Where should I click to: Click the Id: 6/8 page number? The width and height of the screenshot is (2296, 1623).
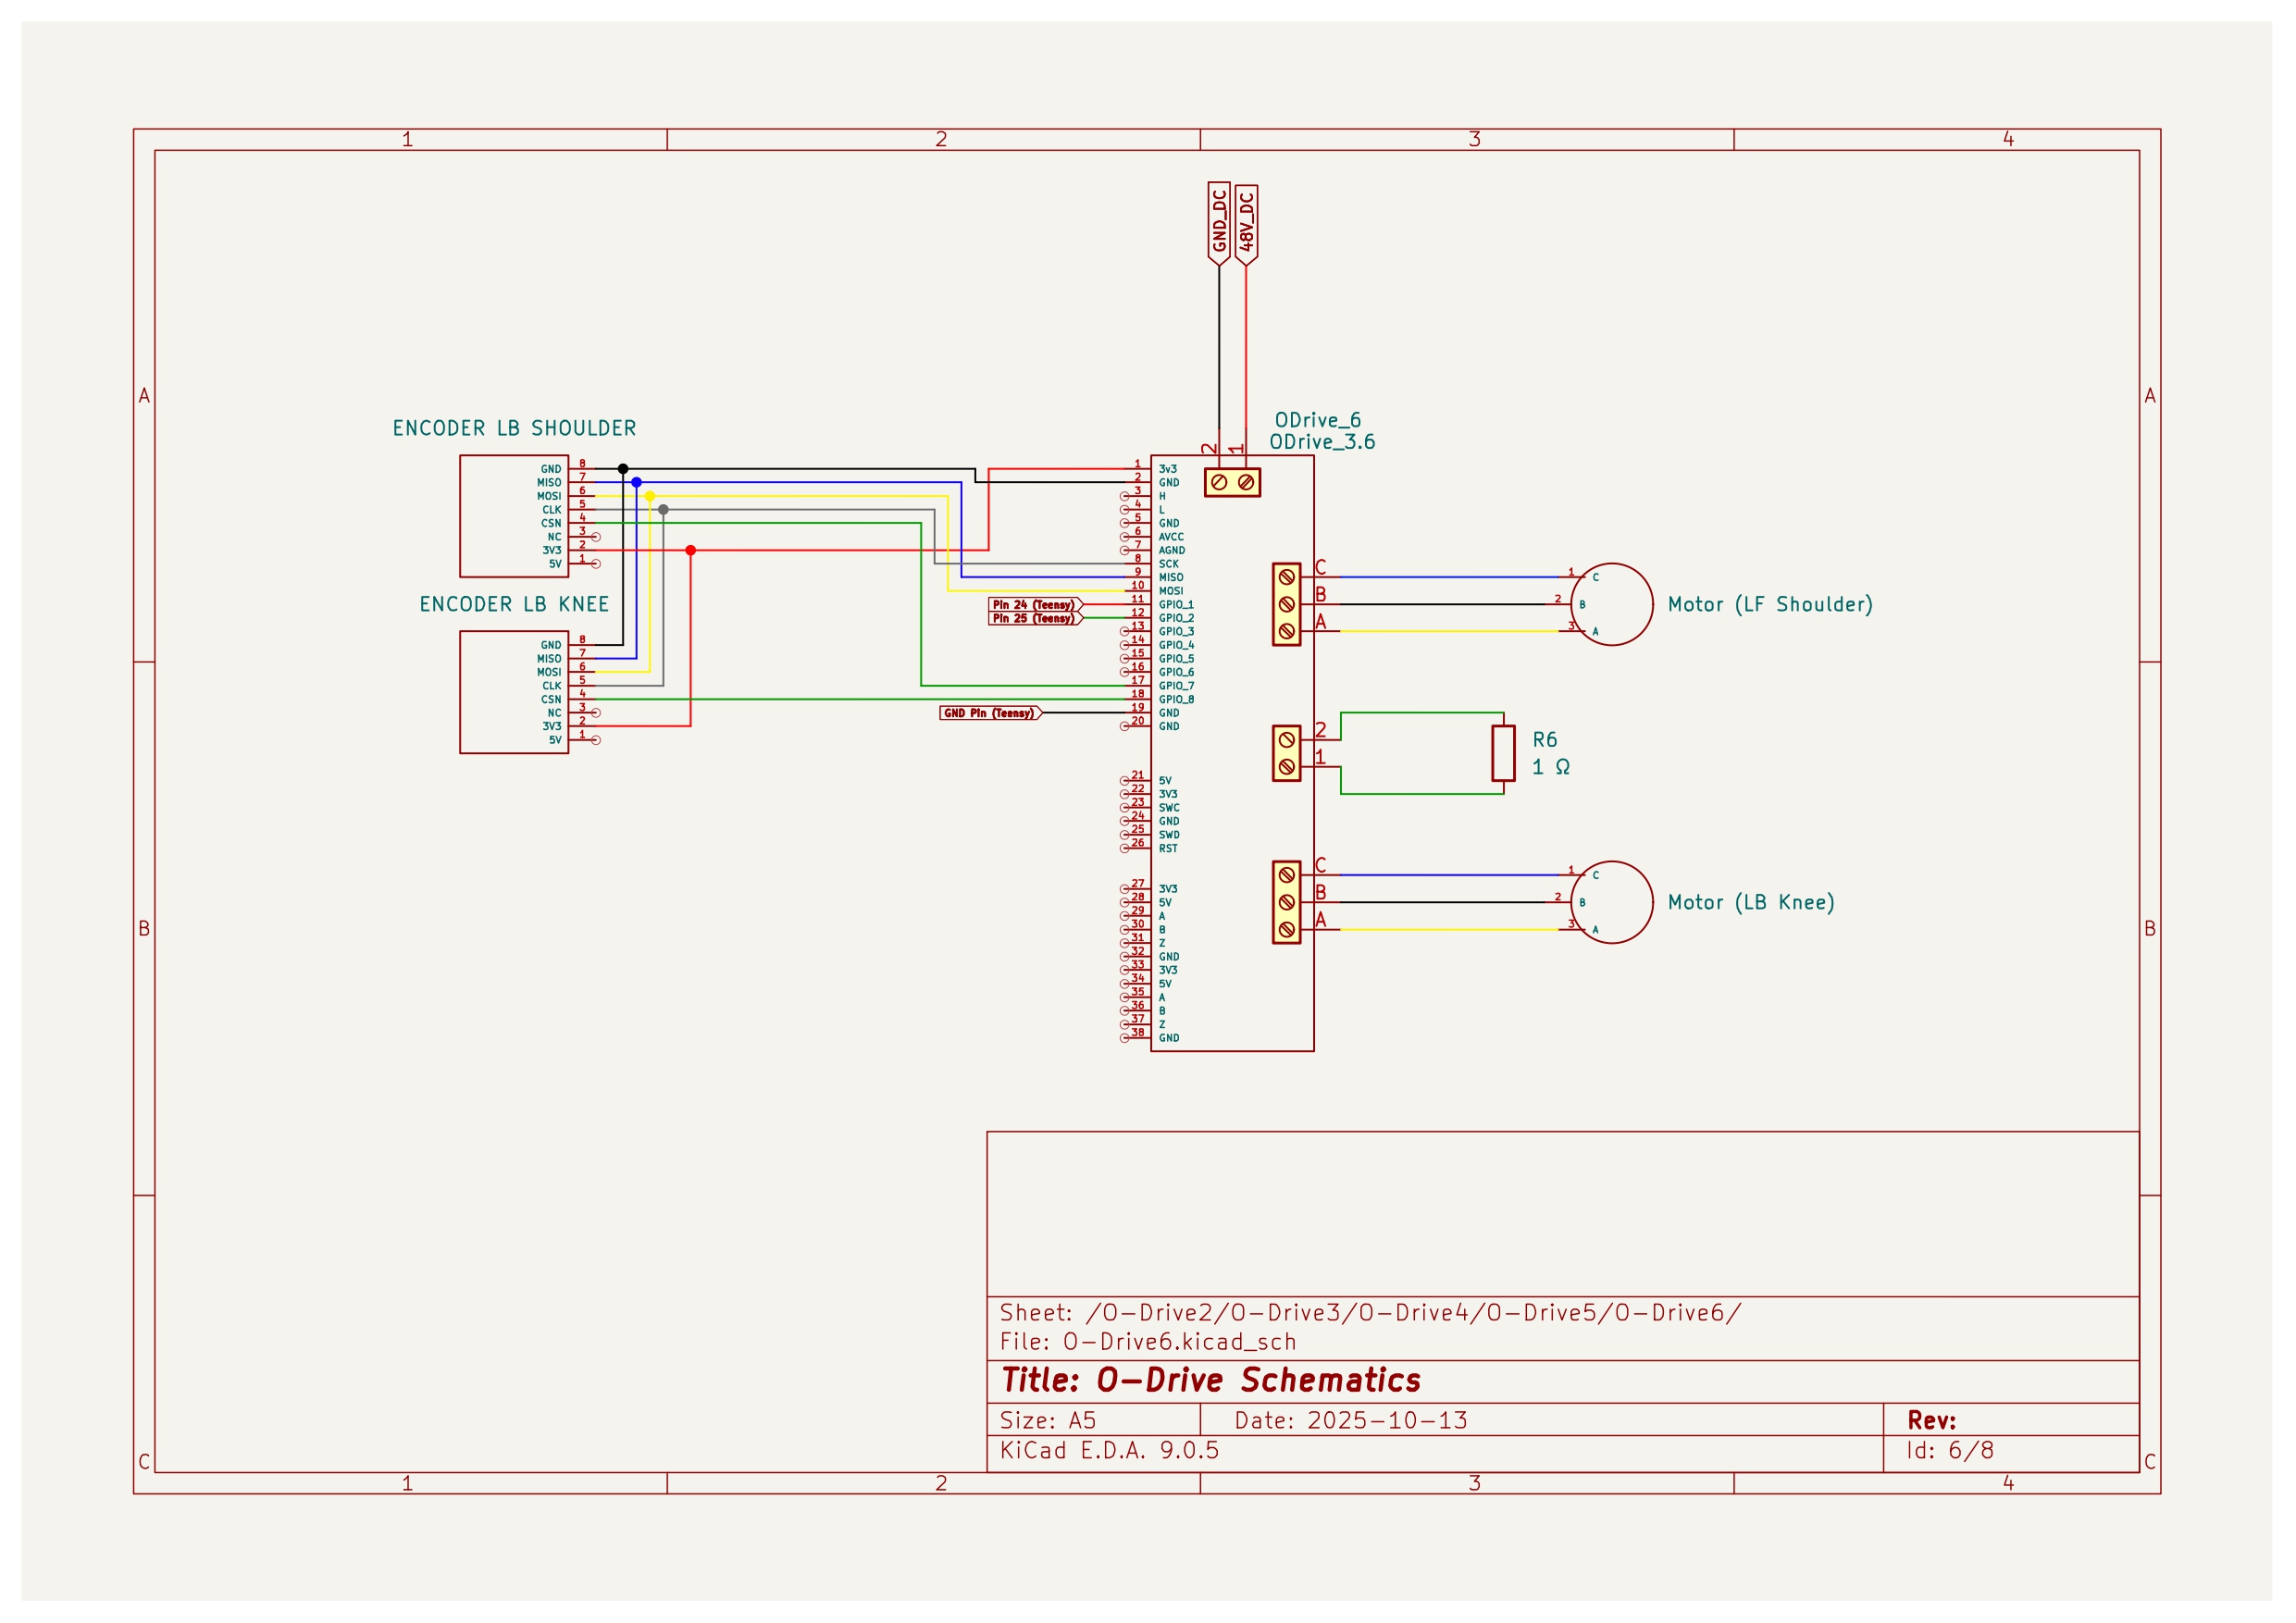(1950, 1451)
